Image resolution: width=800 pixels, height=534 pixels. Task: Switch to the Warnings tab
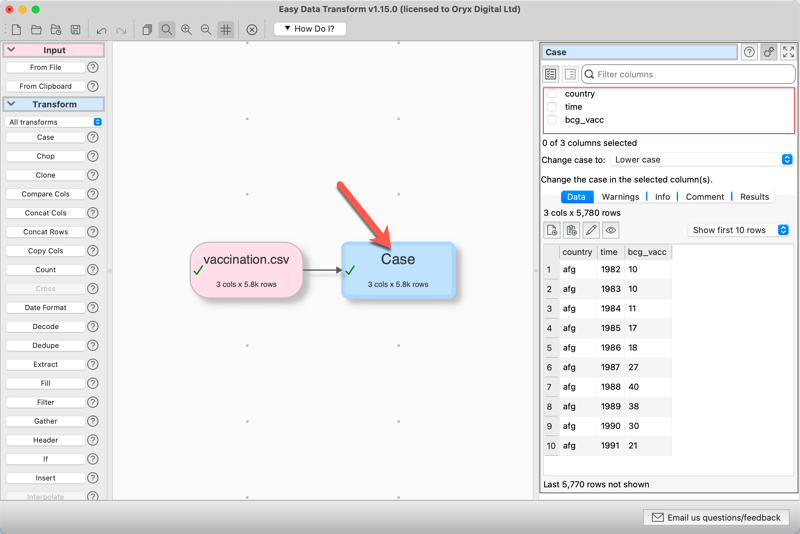tap(620, 197)
